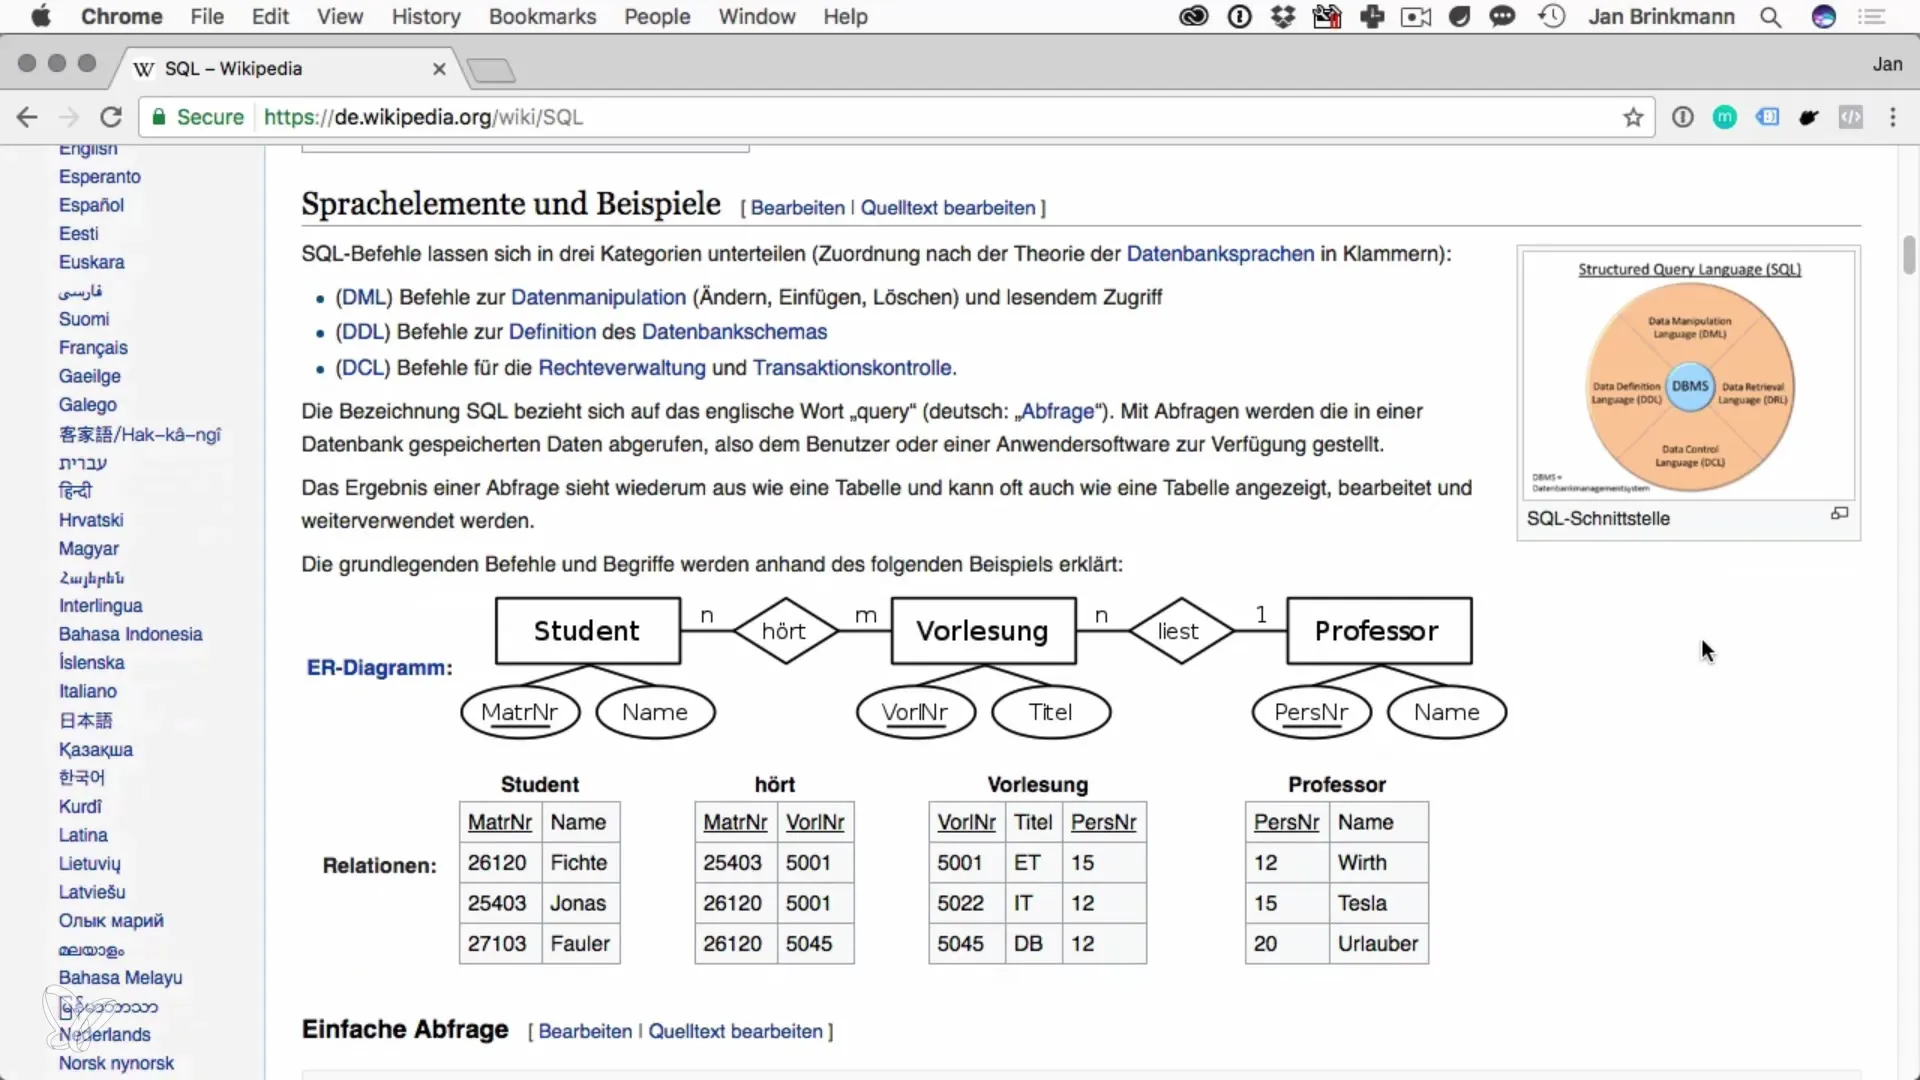
Task: Open the Window menu
Action: click(757, 17)
